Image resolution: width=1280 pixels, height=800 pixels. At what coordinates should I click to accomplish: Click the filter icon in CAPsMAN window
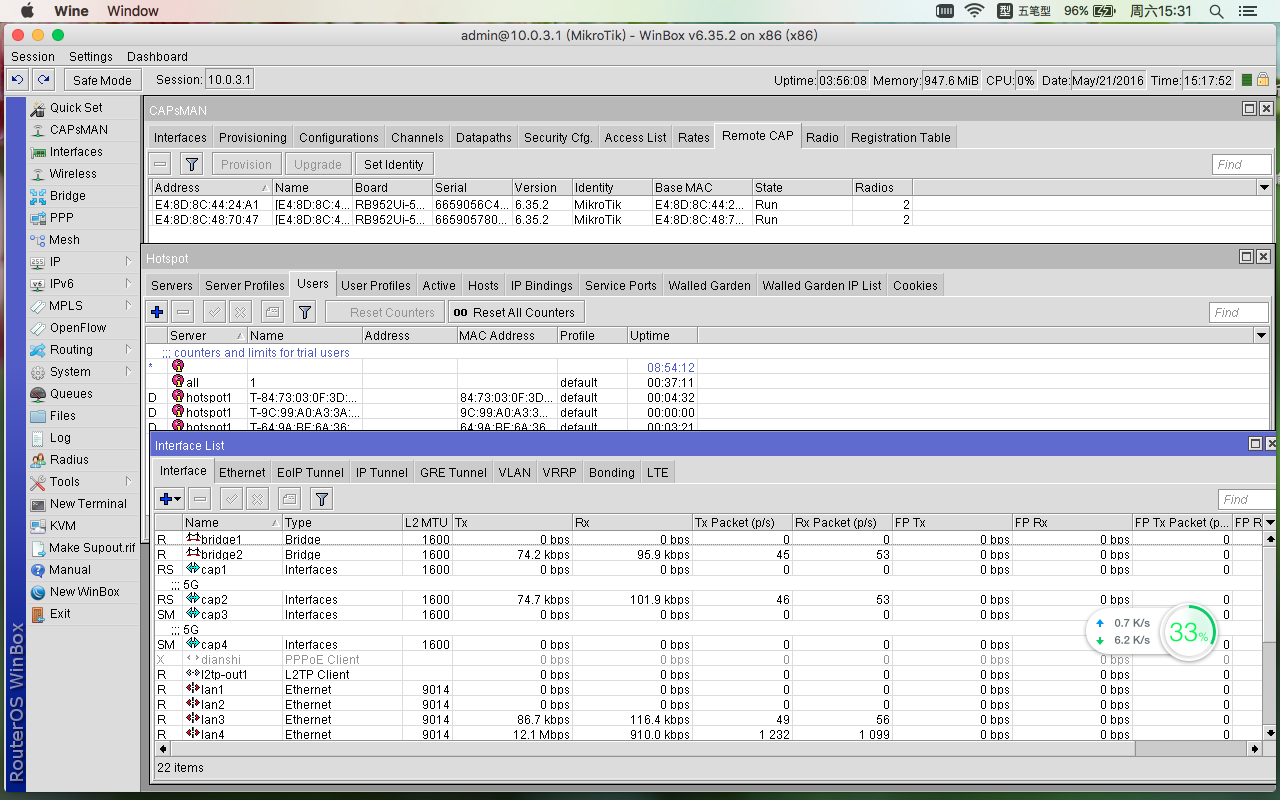pyautogui.click(x=192, y=164)
